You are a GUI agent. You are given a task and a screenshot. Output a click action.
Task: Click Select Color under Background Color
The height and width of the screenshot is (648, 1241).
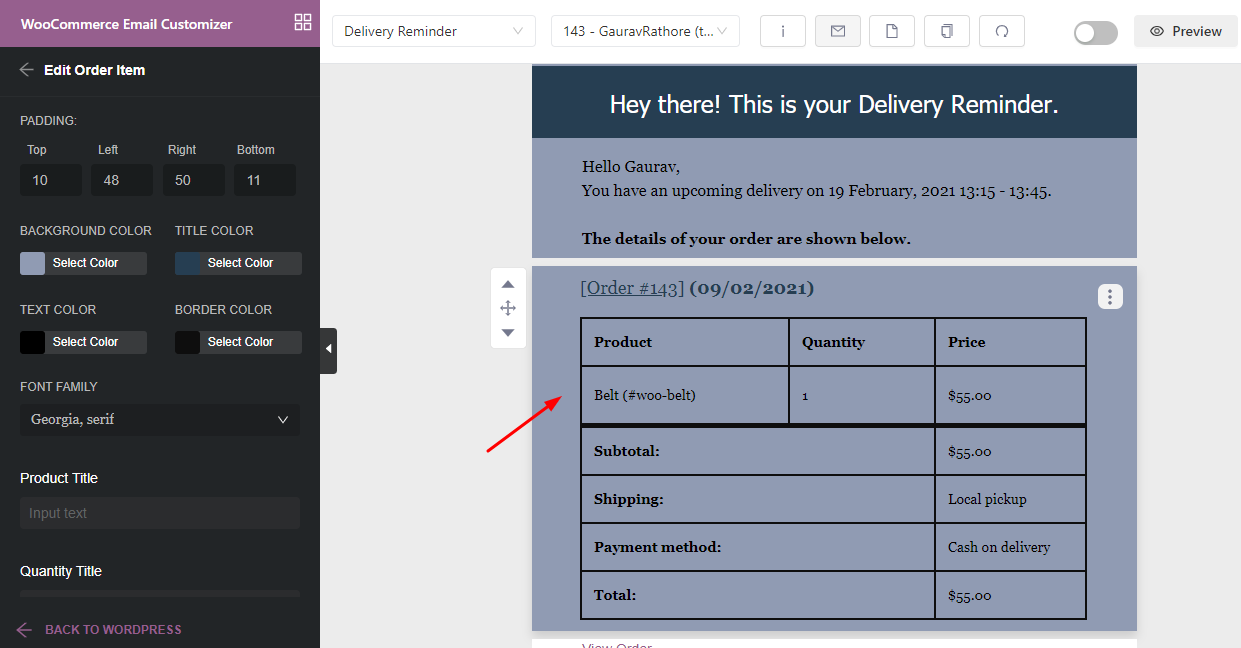pos(85,263)
